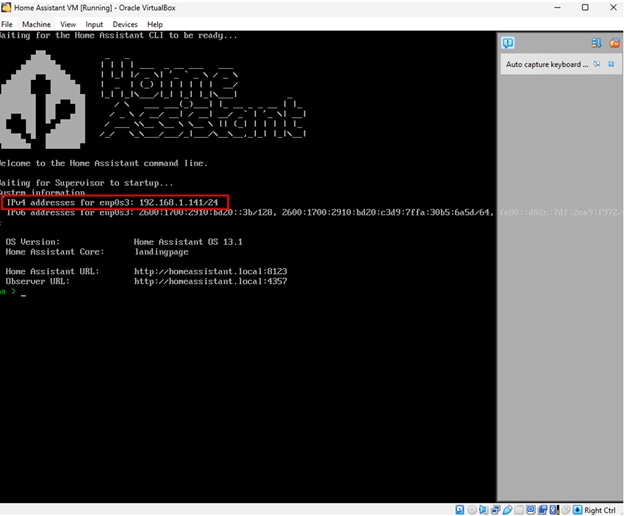Open the View menu

coord(68,24)
